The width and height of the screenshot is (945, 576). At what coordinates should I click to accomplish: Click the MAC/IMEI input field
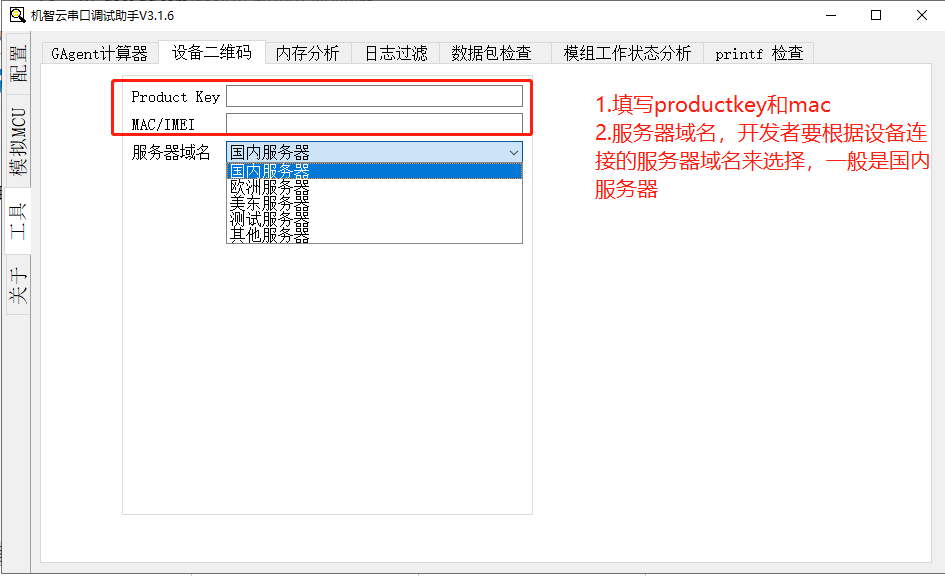[374, 121]
